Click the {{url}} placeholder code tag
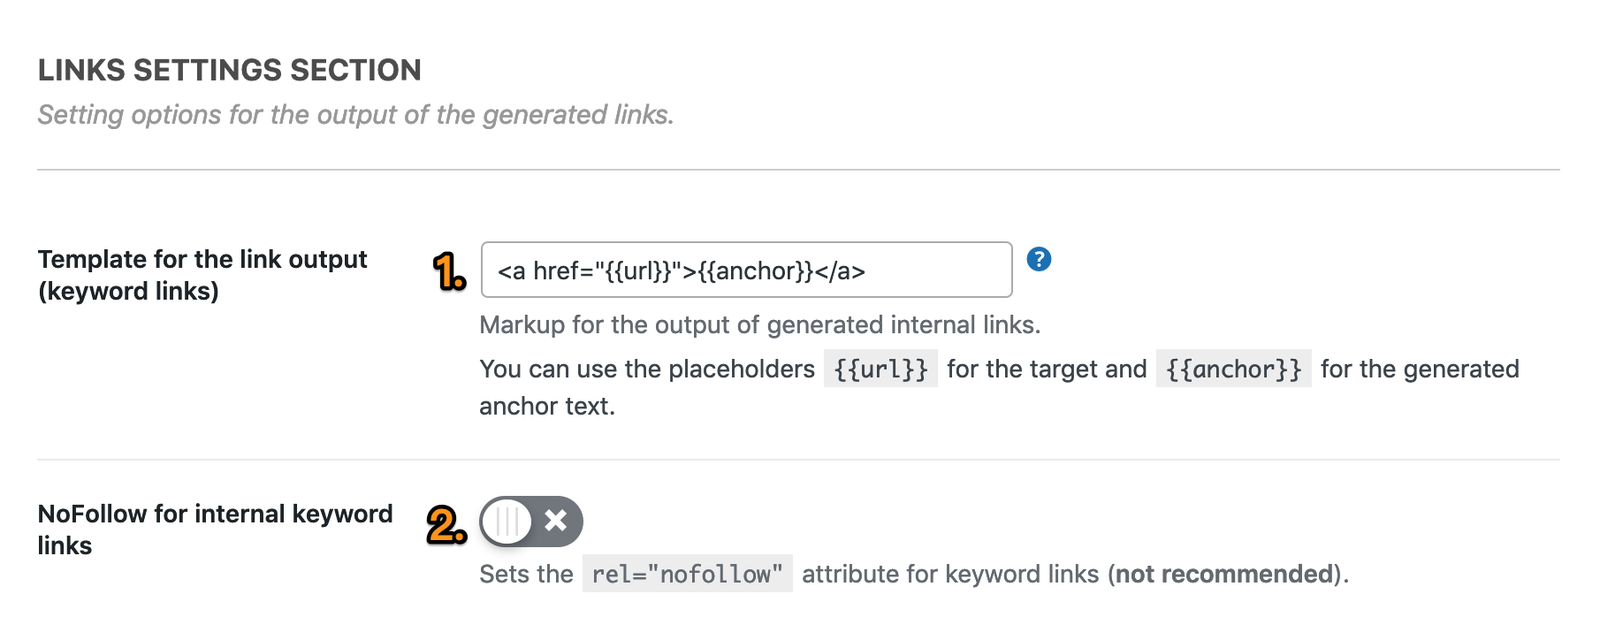Screen dimensions: 1600x617 click(880, 369)
